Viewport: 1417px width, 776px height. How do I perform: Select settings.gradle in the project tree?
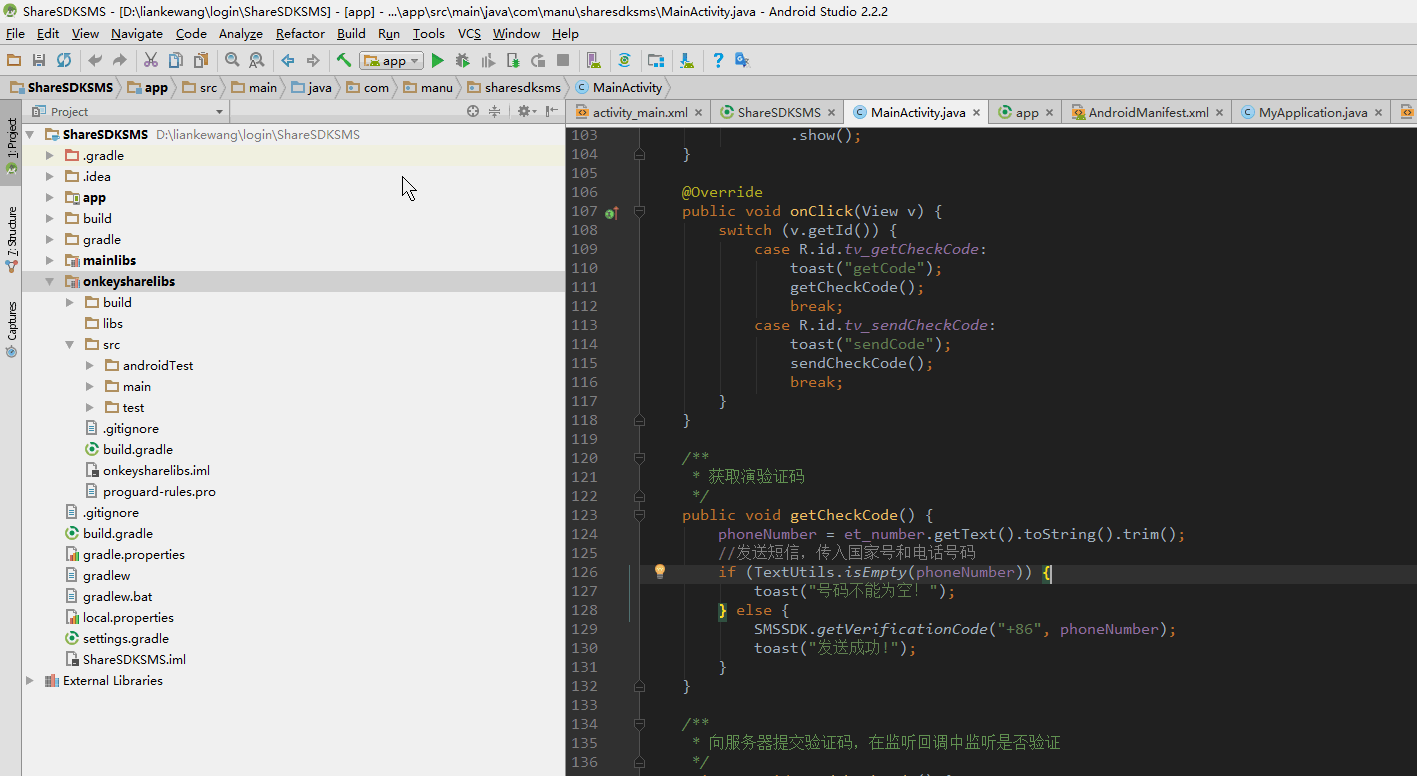125,639
